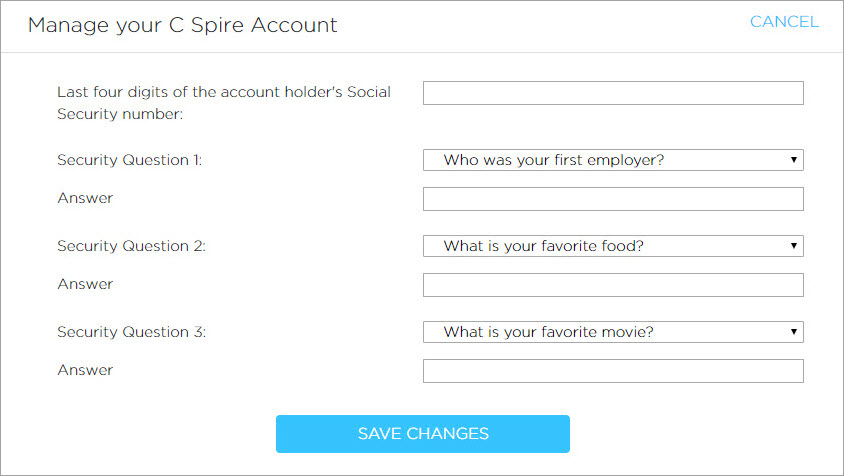Viewport: 844px width, 476px height.
Task: Click the 'Security Question 3:' label
Action: click(131, 332)
